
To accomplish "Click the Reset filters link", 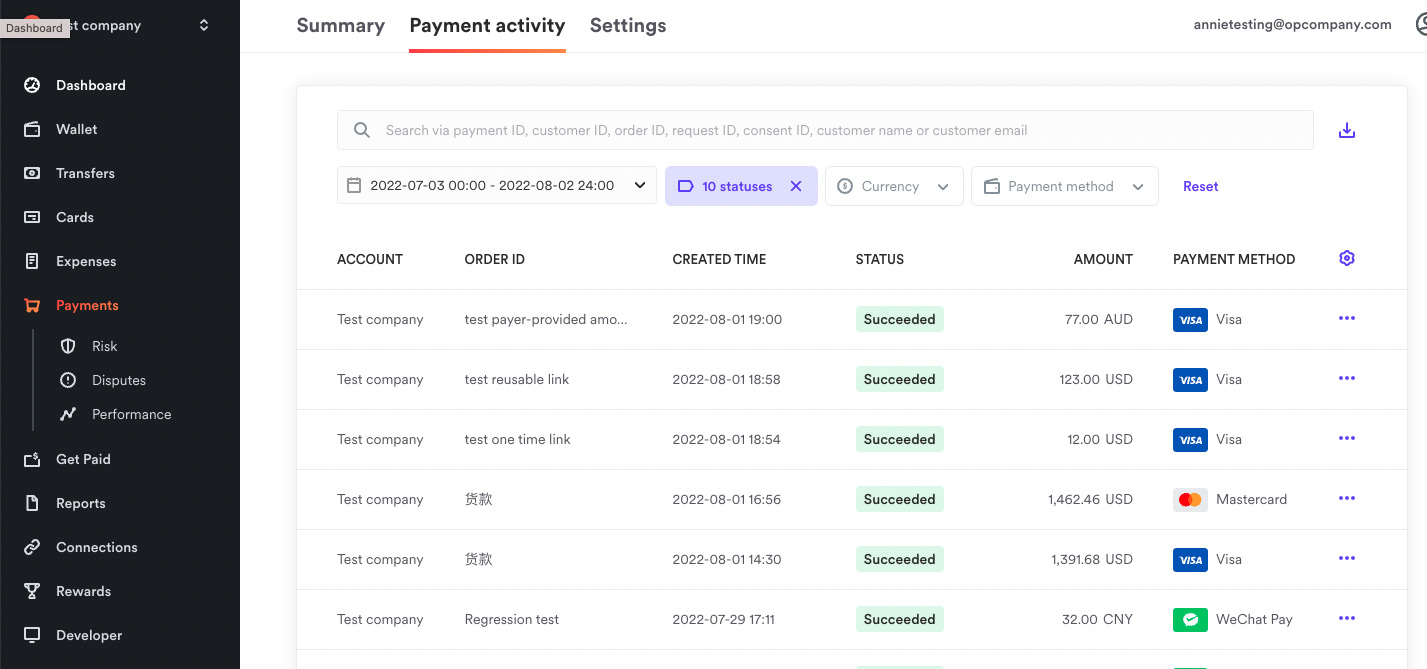I will 1200,186.
